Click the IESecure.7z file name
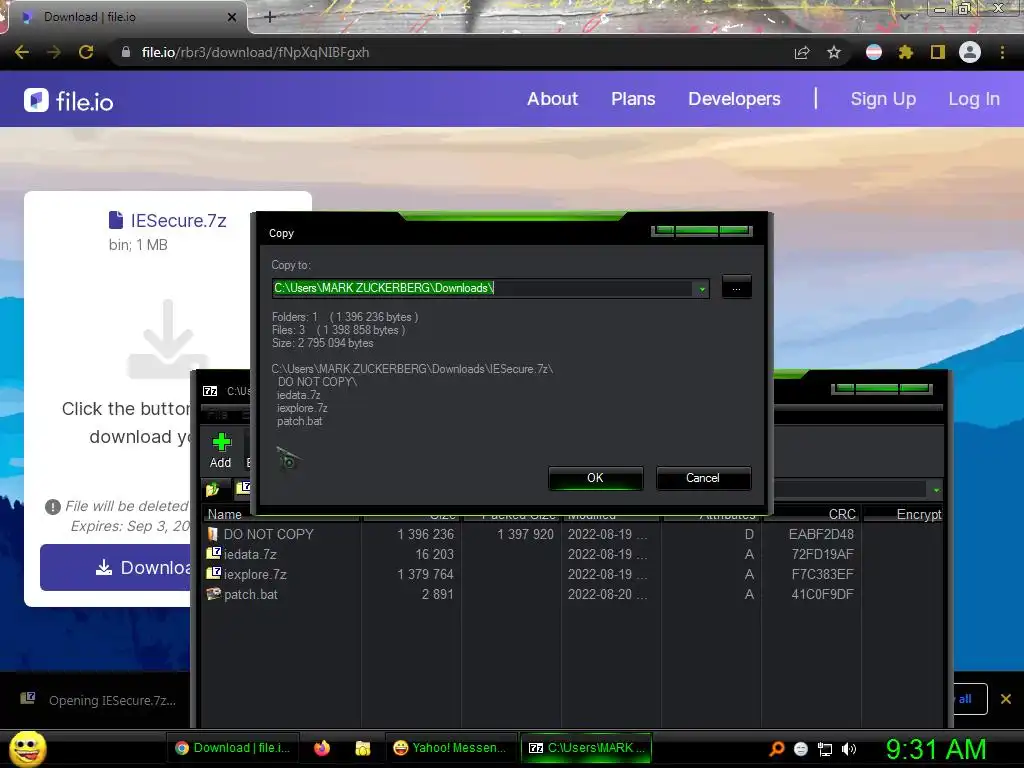Screen dimensions: 1024x768 click(x=178, y=221)
